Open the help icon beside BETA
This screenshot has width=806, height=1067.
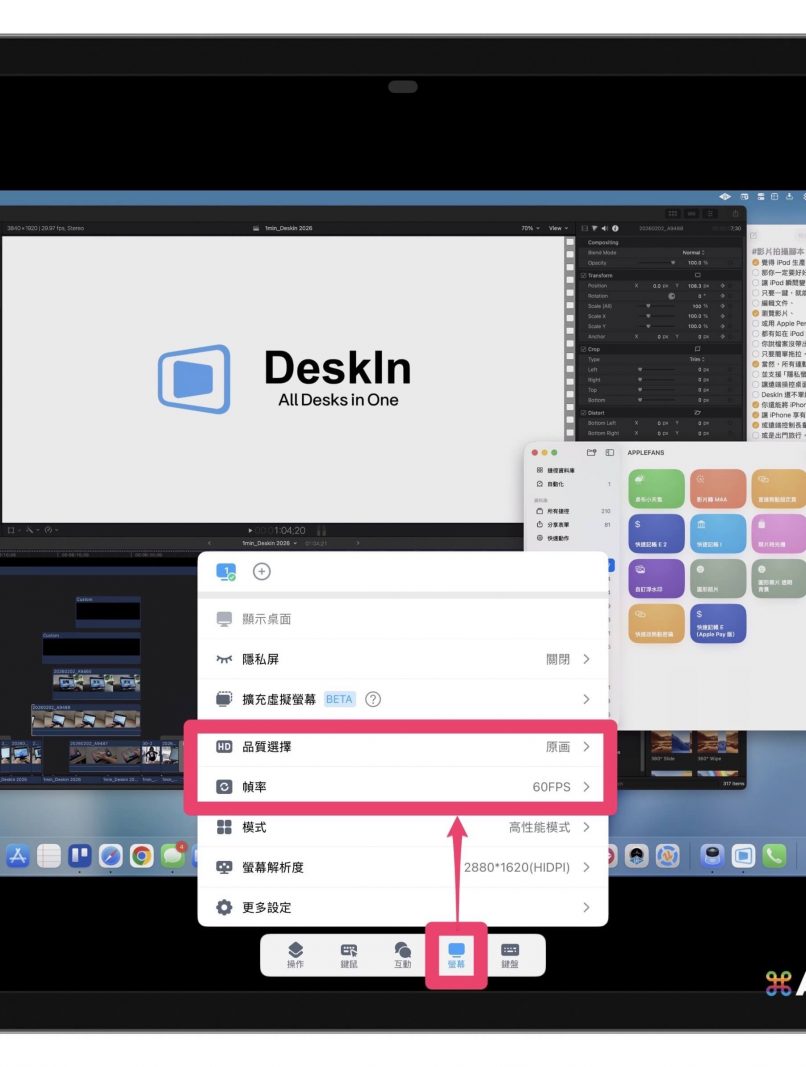[373, 699]
